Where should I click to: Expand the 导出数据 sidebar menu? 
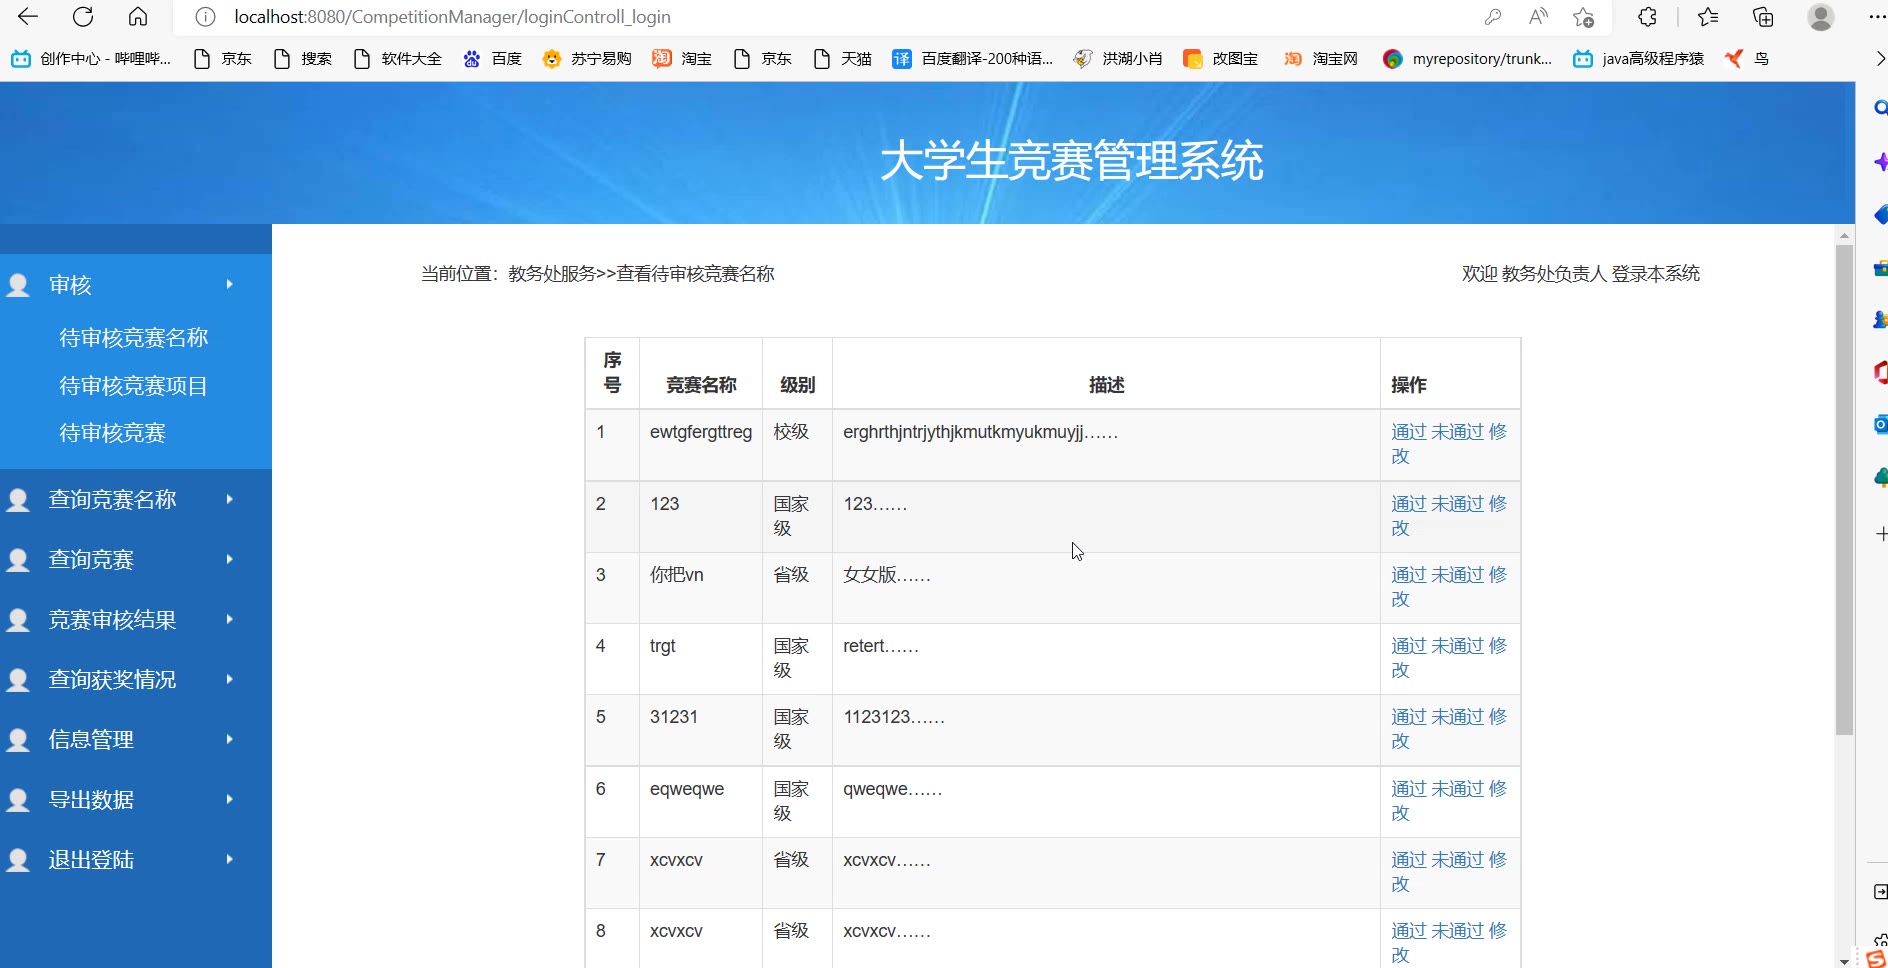[x=92, y=800]
